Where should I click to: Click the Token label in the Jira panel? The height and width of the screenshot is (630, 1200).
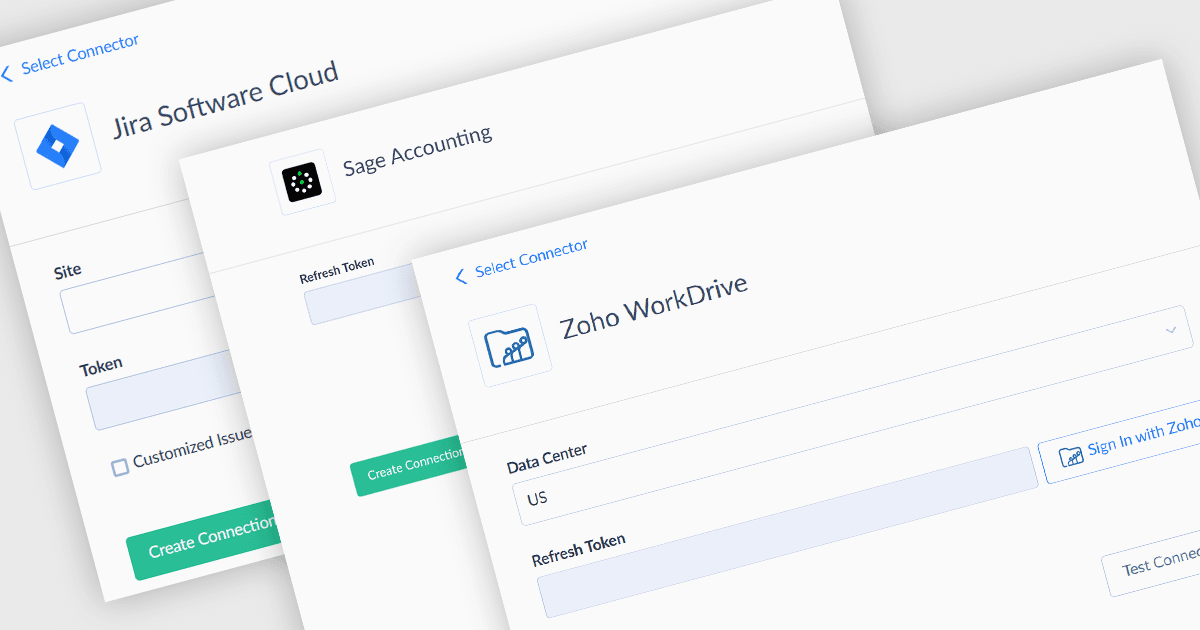[x=101, y=367]
